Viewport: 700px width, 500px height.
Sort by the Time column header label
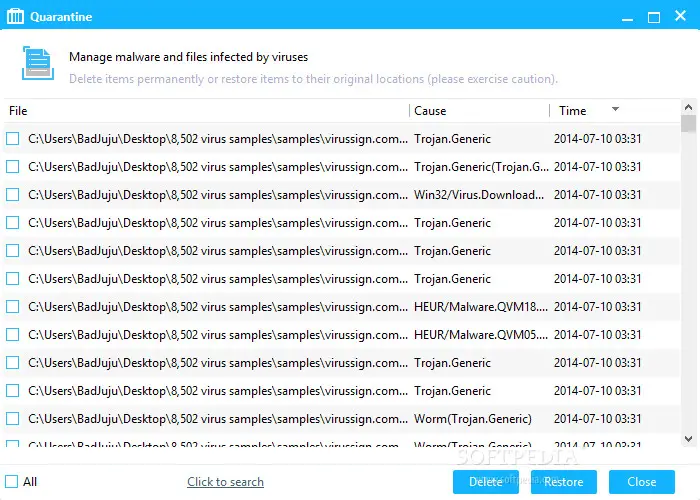(572, 111)
